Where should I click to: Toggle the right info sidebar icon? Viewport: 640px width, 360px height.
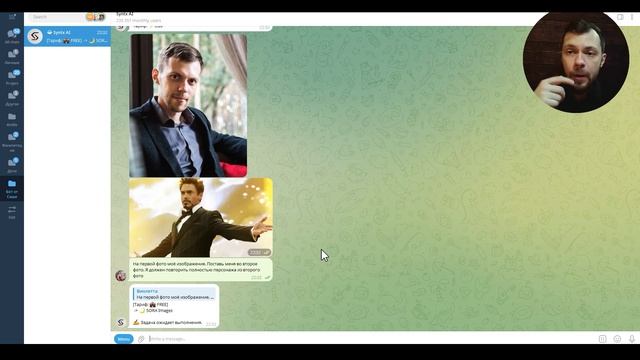pyautogui.click(x=620, y=17)
